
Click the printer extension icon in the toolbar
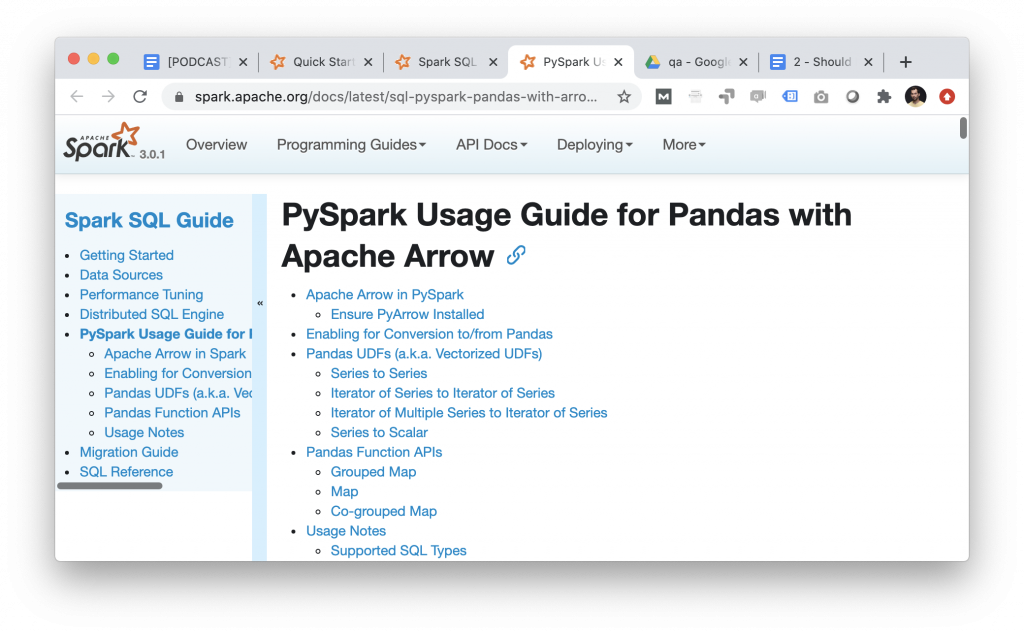click(x=695, y=97)
